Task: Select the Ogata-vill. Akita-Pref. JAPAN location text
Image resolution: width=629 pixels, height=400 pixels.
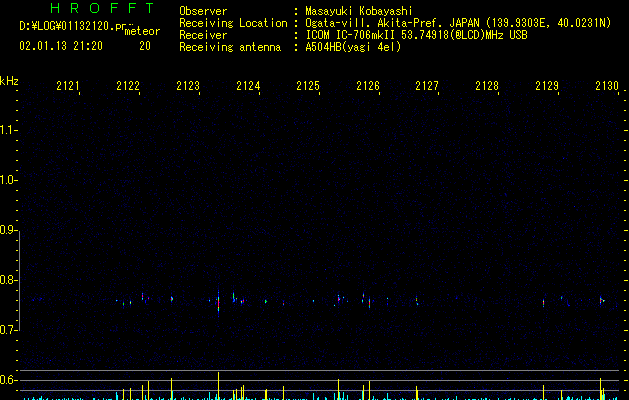Action: pyautogui.click(x=458, y=23)
